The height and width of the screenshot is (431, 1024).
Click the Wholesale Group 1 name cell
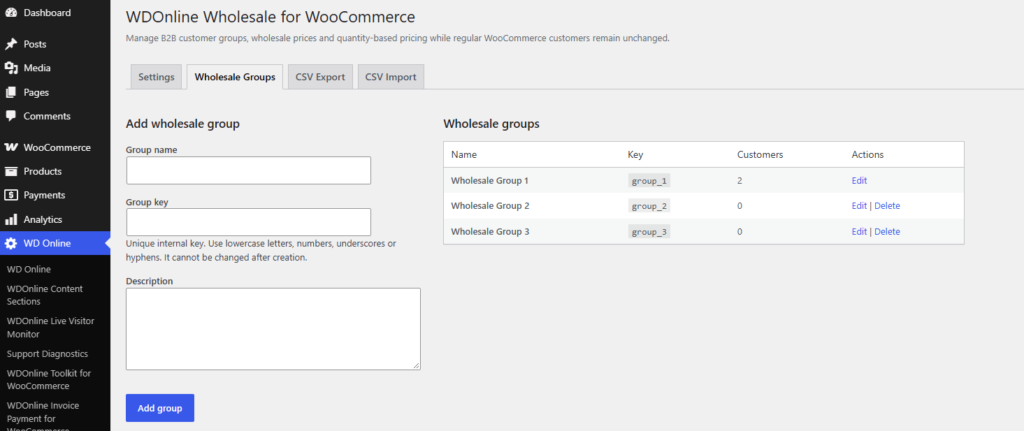490,181
